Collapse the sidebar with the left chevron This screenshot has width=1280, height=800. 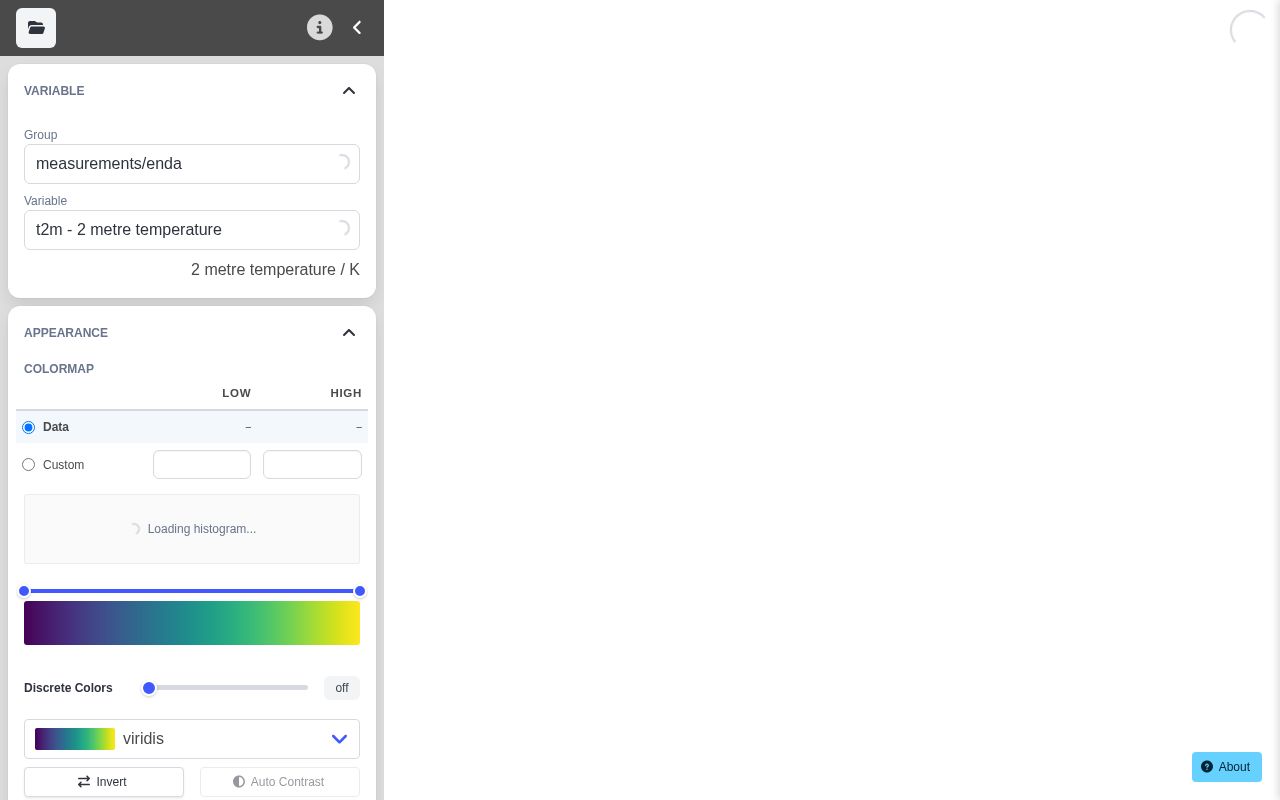[x=357, y=28]
